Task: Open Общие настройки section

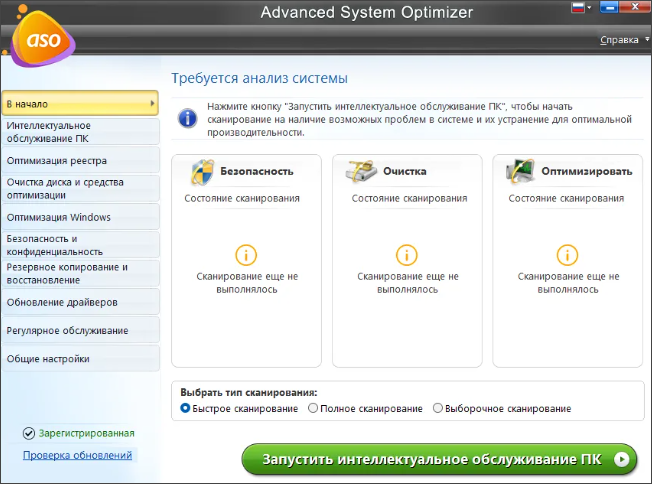Action: pyautogui.click(x=80, y=358)
